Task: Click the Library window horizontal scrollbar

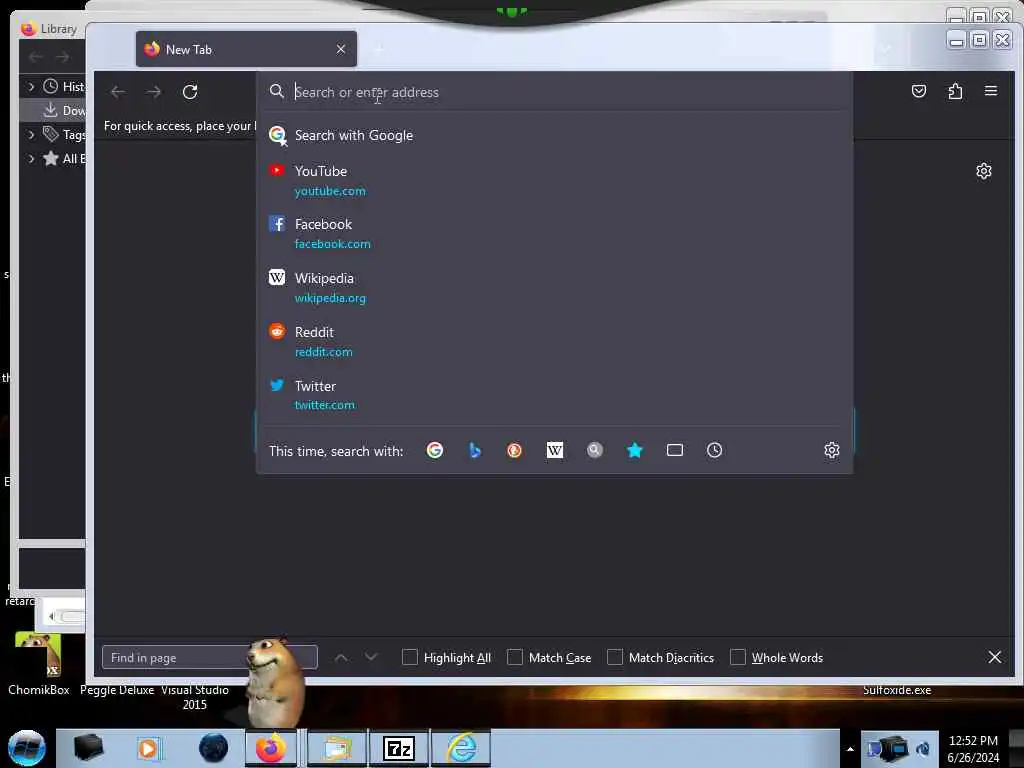Action: (x=65, y=616)
